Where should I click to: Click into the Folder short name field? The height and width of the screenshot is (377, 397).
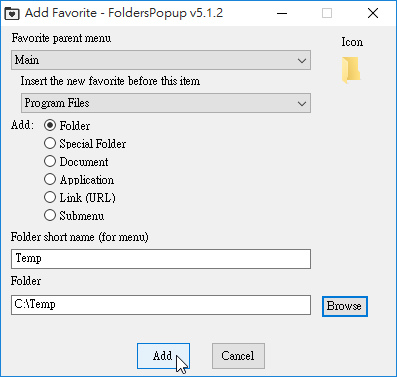tap(161, 259)
